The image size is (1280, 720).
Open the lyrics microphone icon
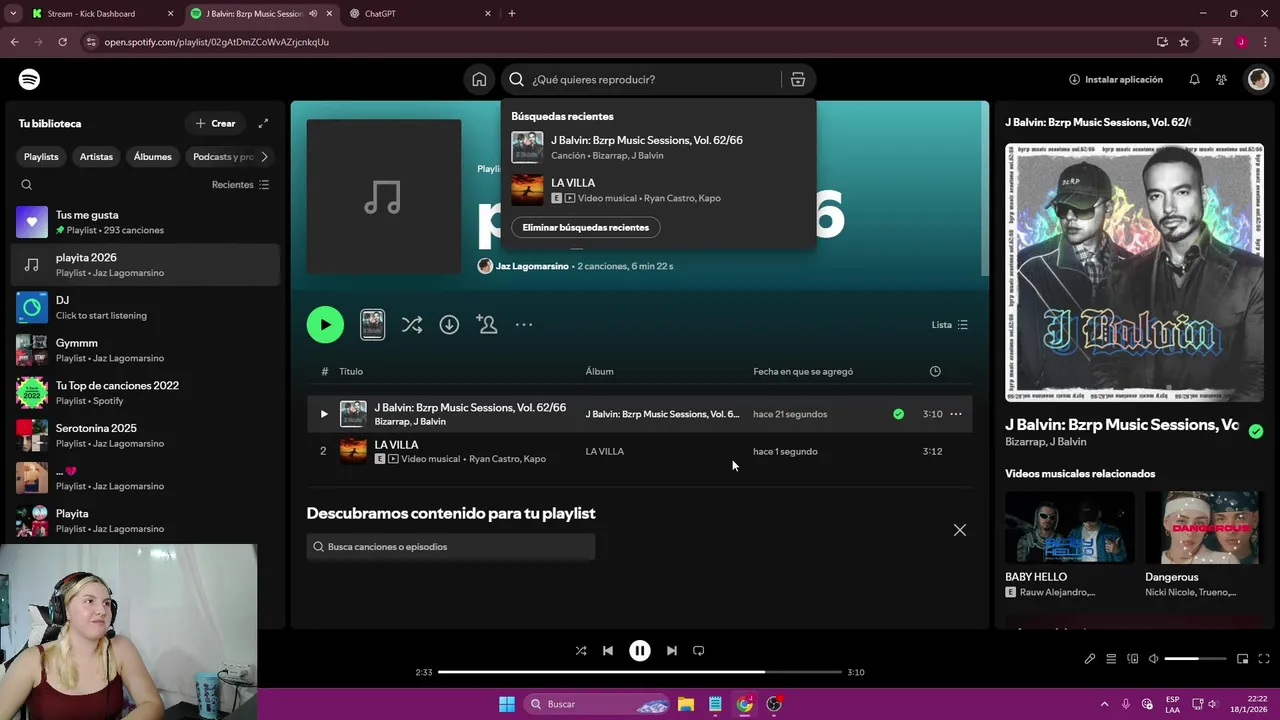(x=1090, y=659)
